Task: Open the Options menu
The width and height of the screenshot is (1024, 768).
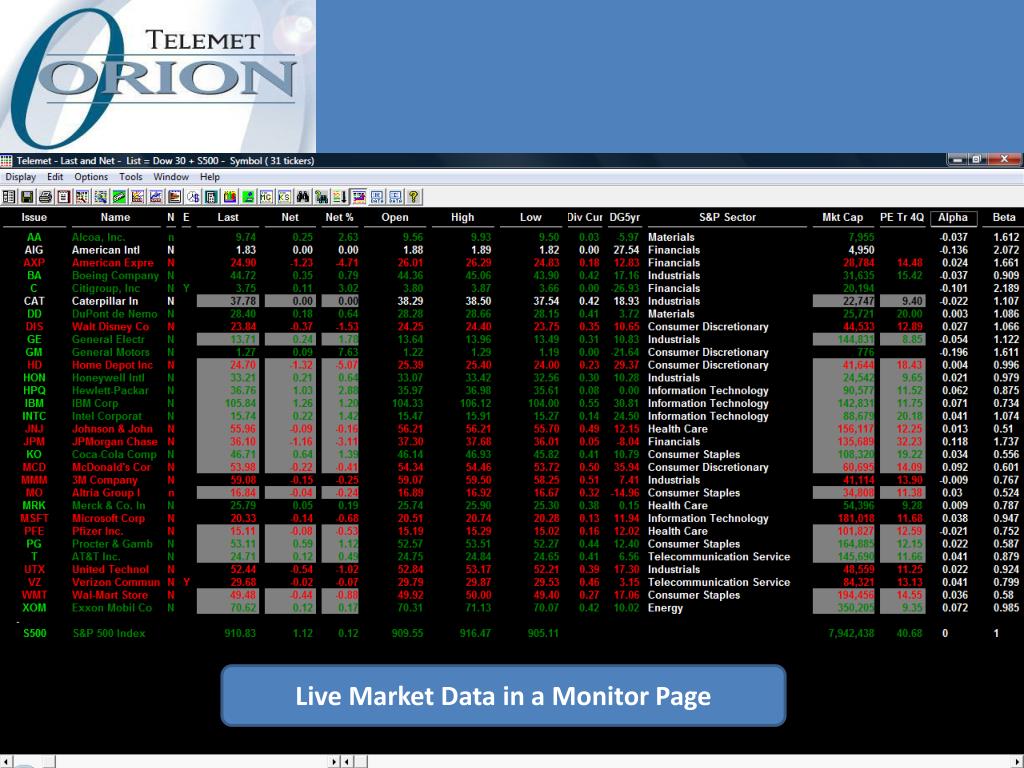Action: (91, 177)
